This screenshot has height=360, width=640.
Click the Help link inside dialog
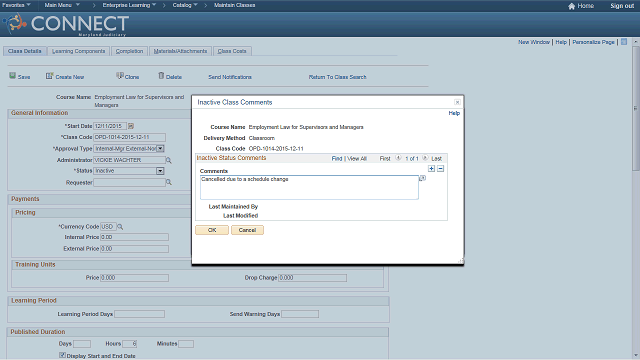[454, 113]
